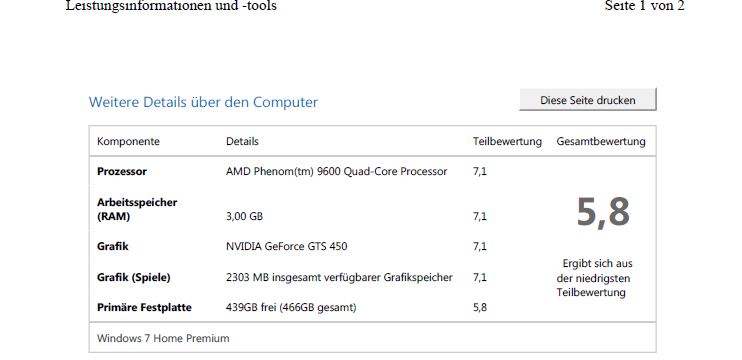Screen dimensions: 742x360
Task: Click the Gesamtbewertung column header
Action: pyautogui.click(x=601, y=141)
